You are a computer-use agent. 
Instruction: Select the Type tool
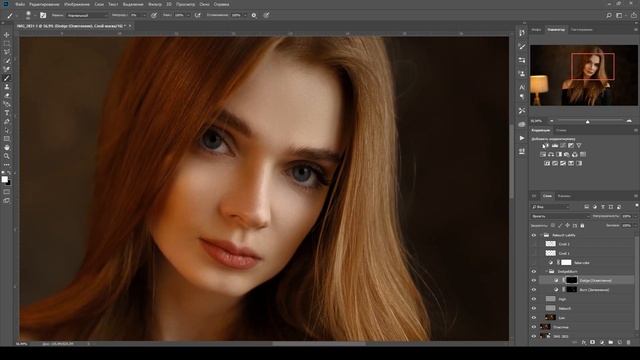pos(7,113)
